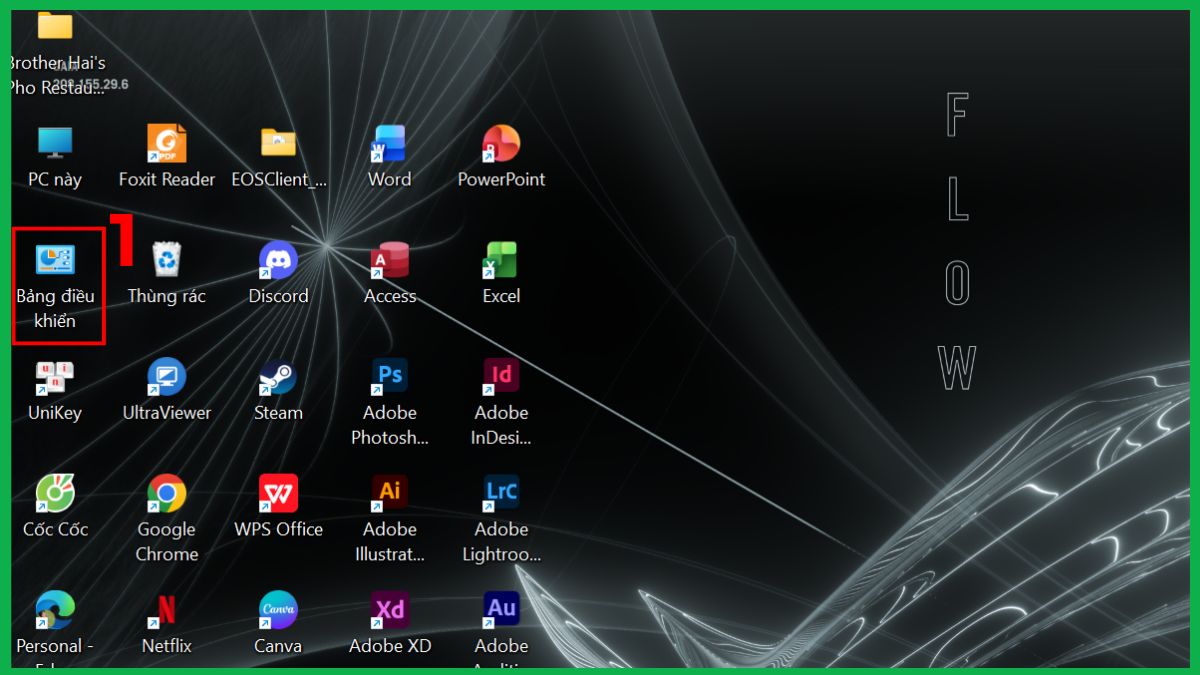
Task: Select the Foxit Reader shortcut
Action: click(166, 144)
